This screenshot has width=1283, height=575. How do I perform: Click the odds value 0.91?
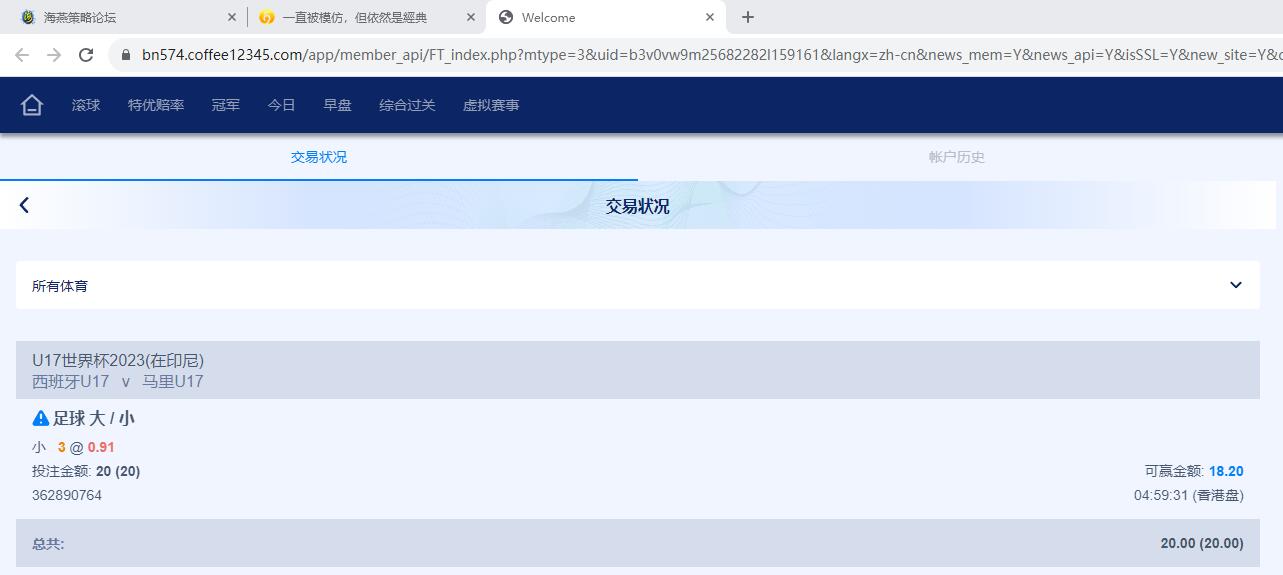[101, 447]
